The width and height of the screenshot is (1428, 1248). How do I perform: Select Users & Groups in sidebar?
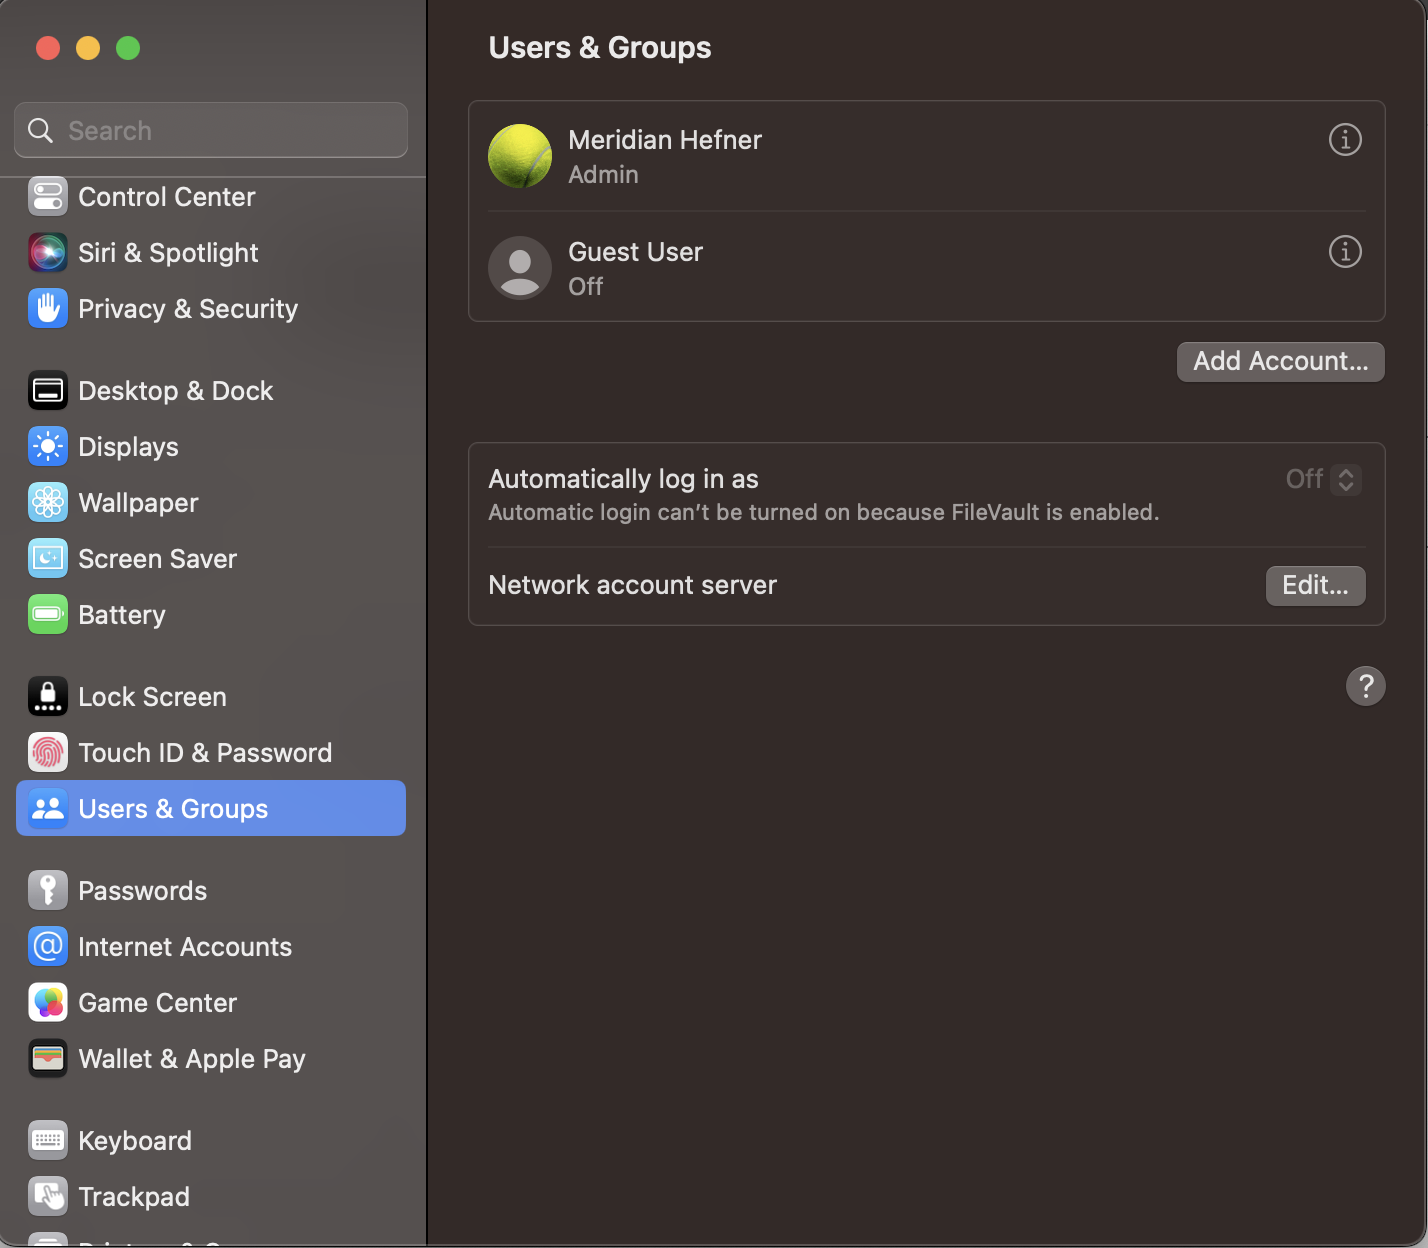pyautogui.click(x=172, y=808)
